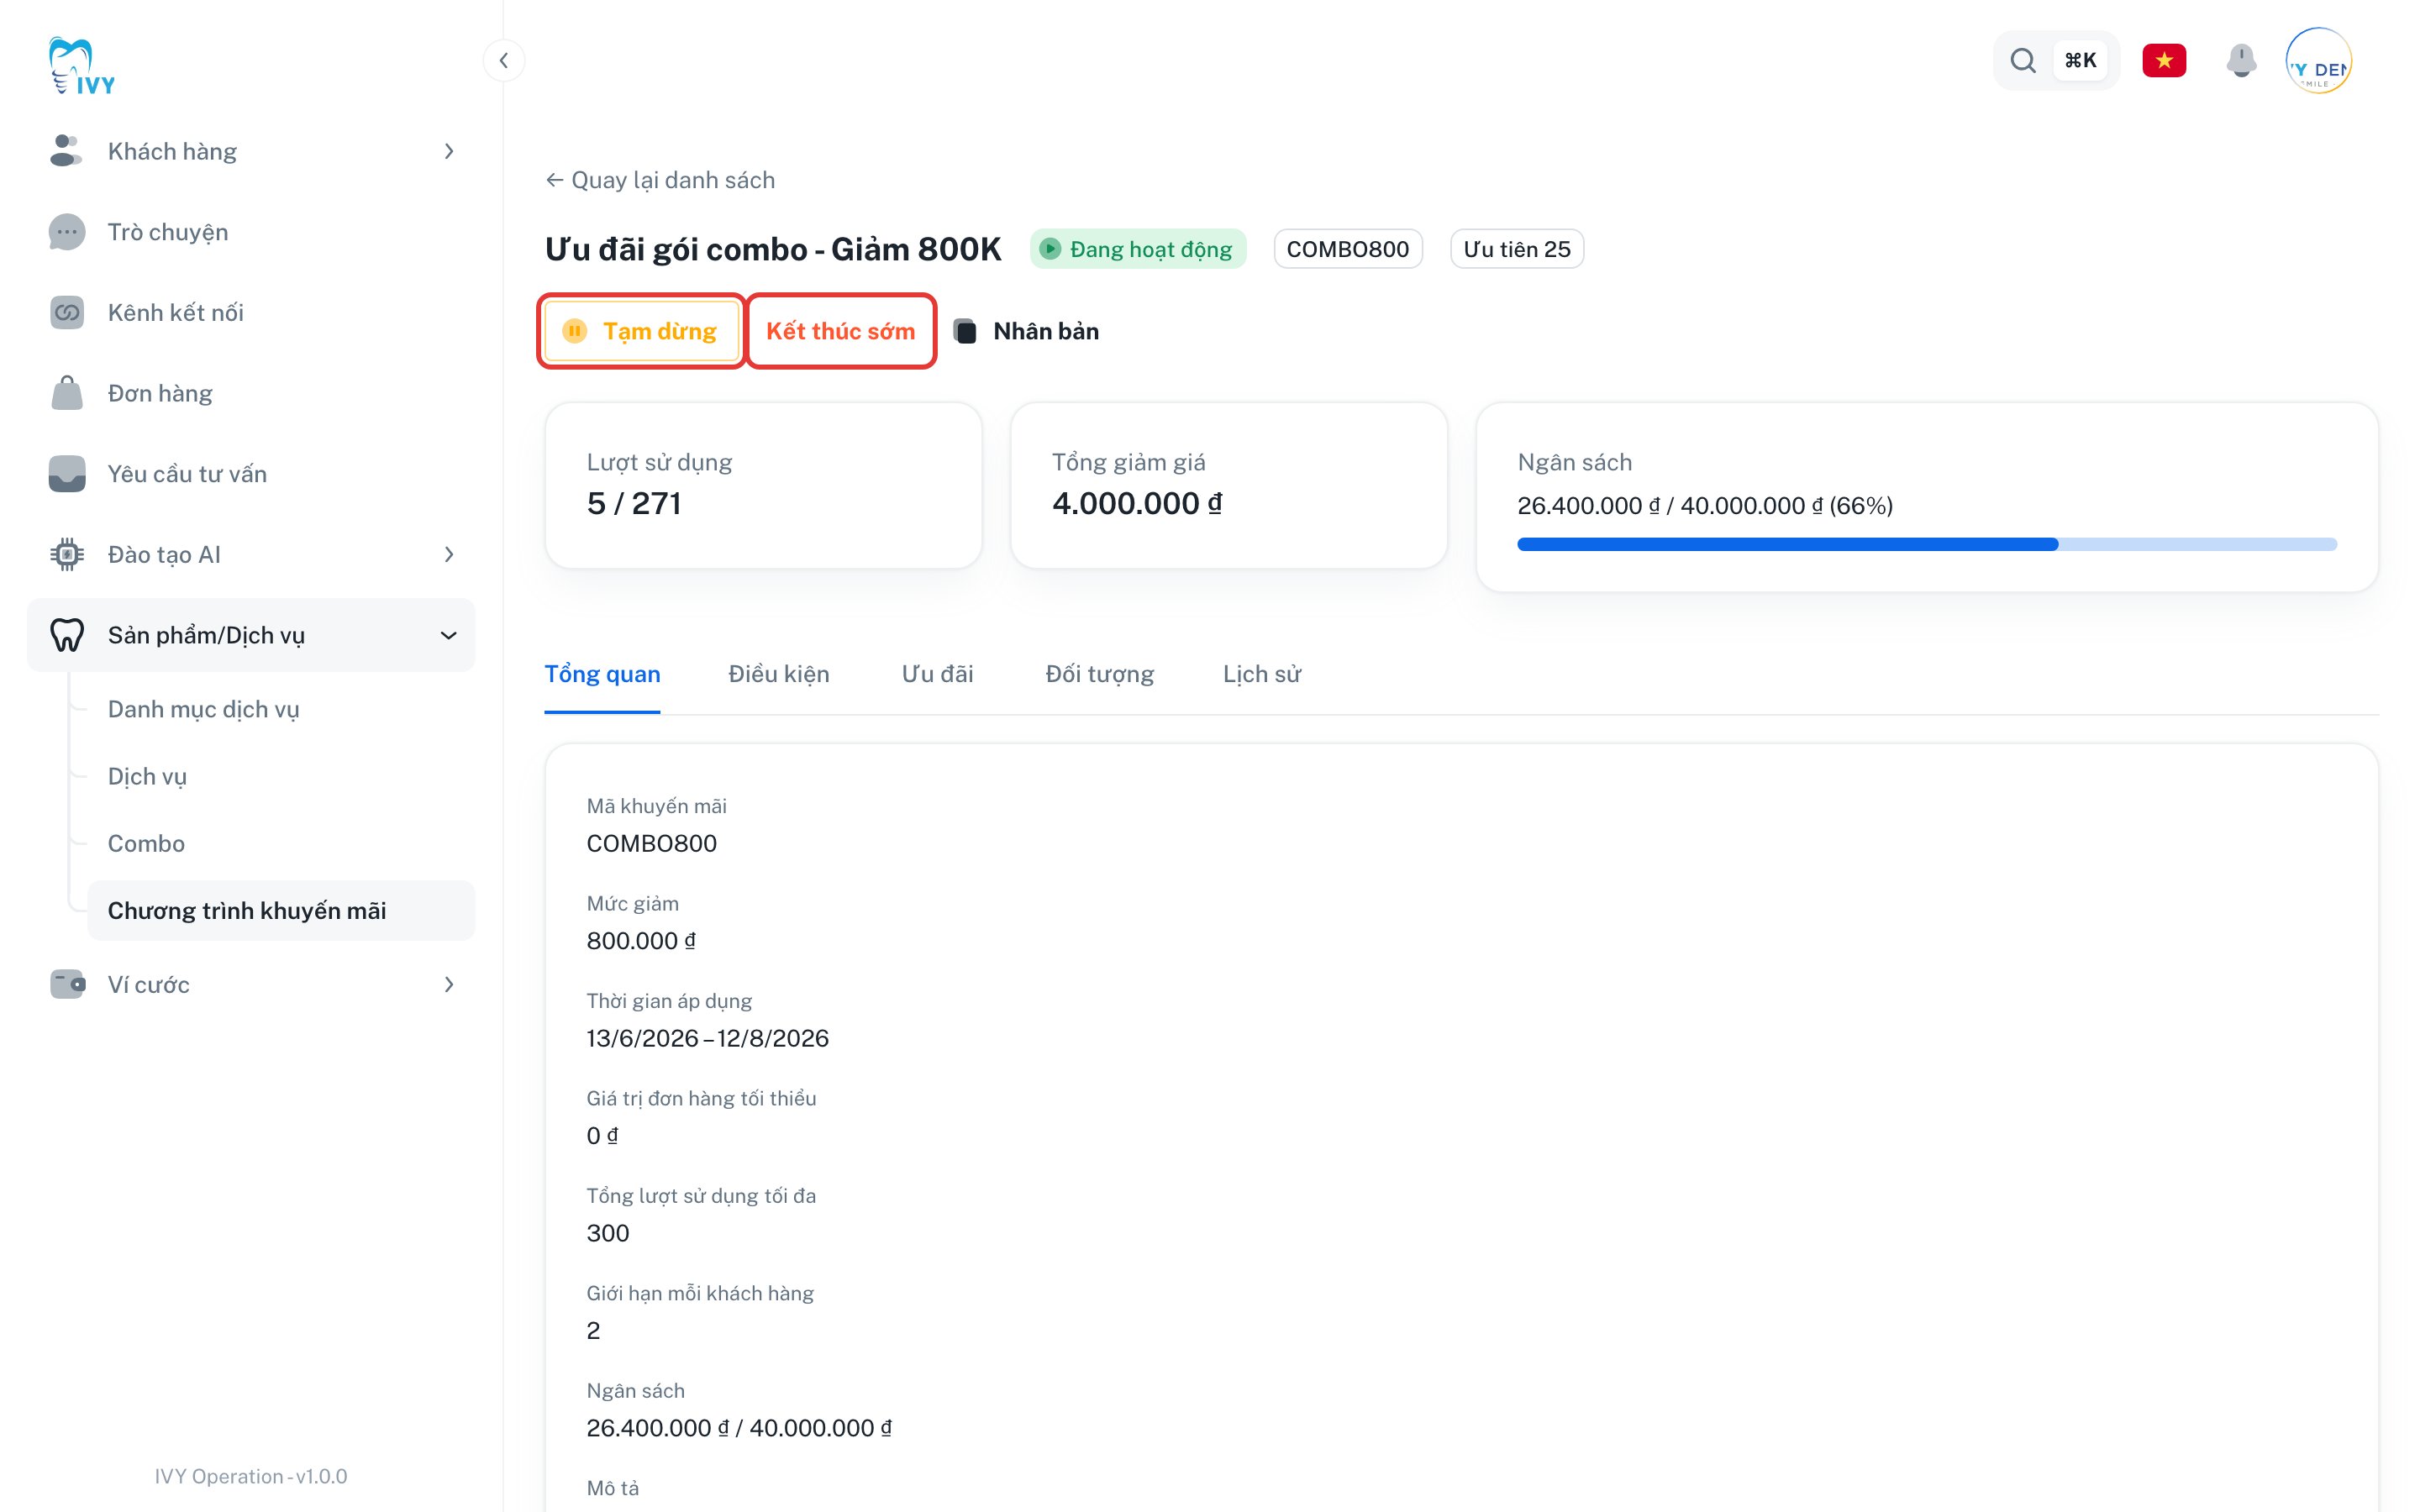Click the Mức giảm value 800.000 ₫

tap(641, 940)
